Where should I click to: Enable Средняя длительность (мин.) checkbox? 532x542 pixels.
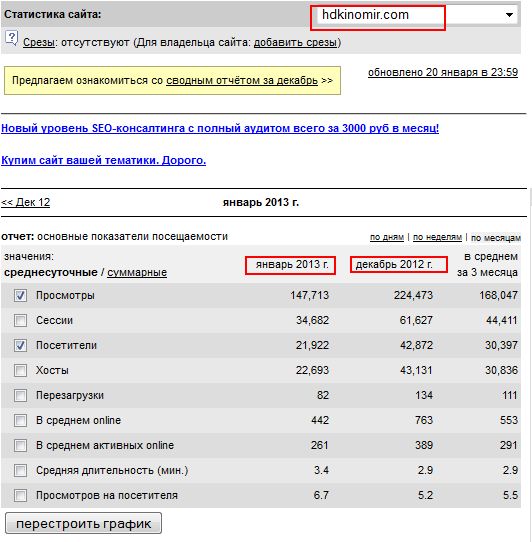(20, 470)
